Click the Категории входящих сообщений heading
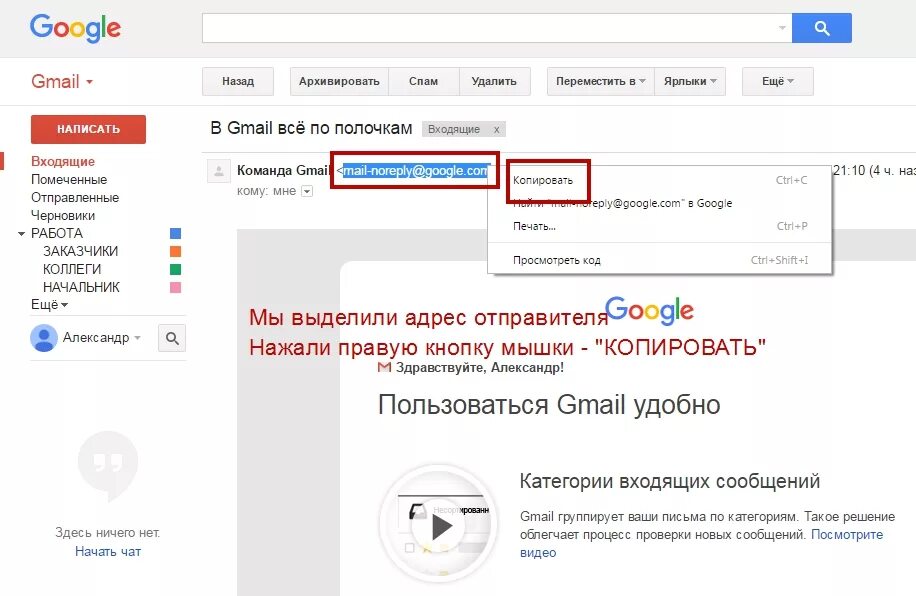The width and height of the screenshot is (916, 596). tap(669, 481)
